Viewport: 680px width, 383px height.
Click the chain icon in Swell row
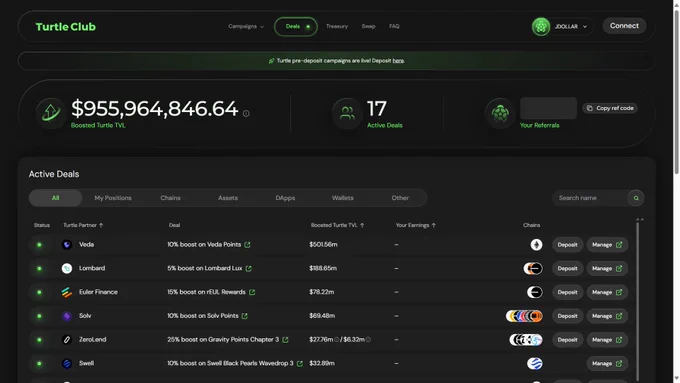click(x=535, y=363)
